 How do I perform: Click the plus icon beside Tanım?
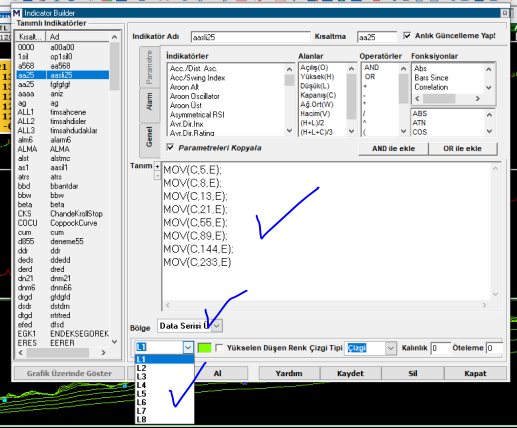point(157,166)
